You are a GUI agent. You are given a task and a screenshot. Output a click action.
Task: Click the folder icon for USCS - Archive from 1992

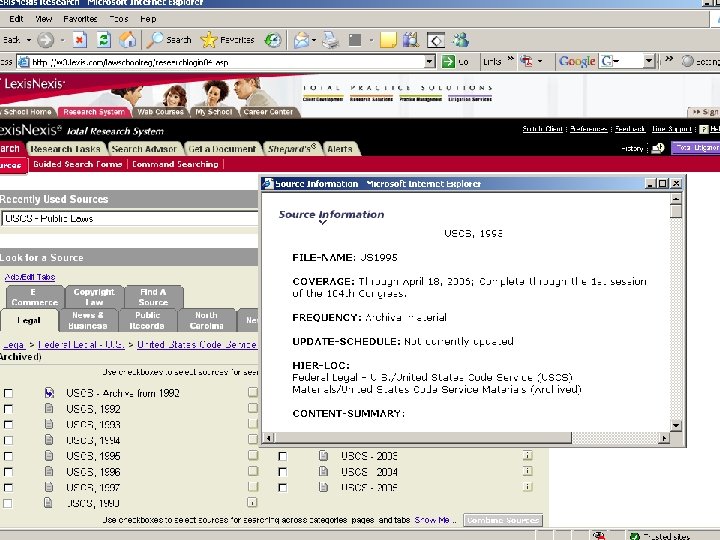49,393
